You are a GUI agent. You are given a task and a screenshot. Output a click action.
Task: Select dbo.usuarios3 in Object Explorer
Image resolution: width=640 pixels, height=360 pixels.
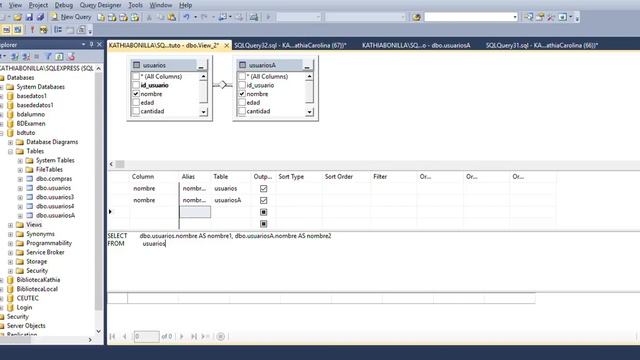click(x=55, y=197)
